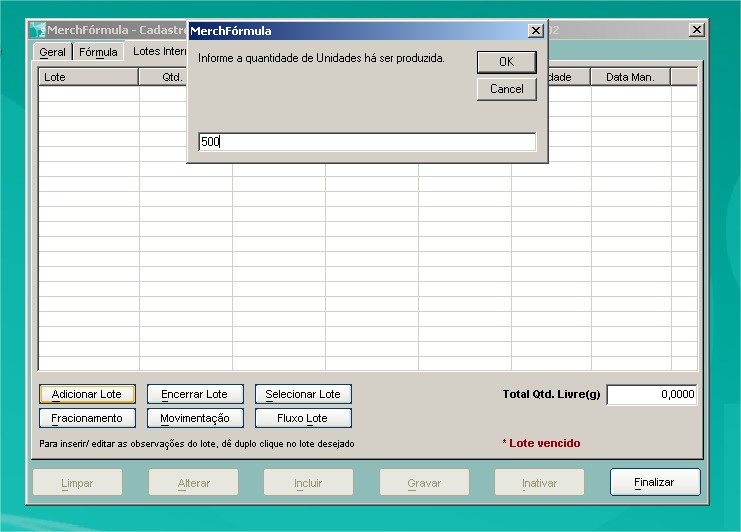Click the units quantity input field

(367, 142)
